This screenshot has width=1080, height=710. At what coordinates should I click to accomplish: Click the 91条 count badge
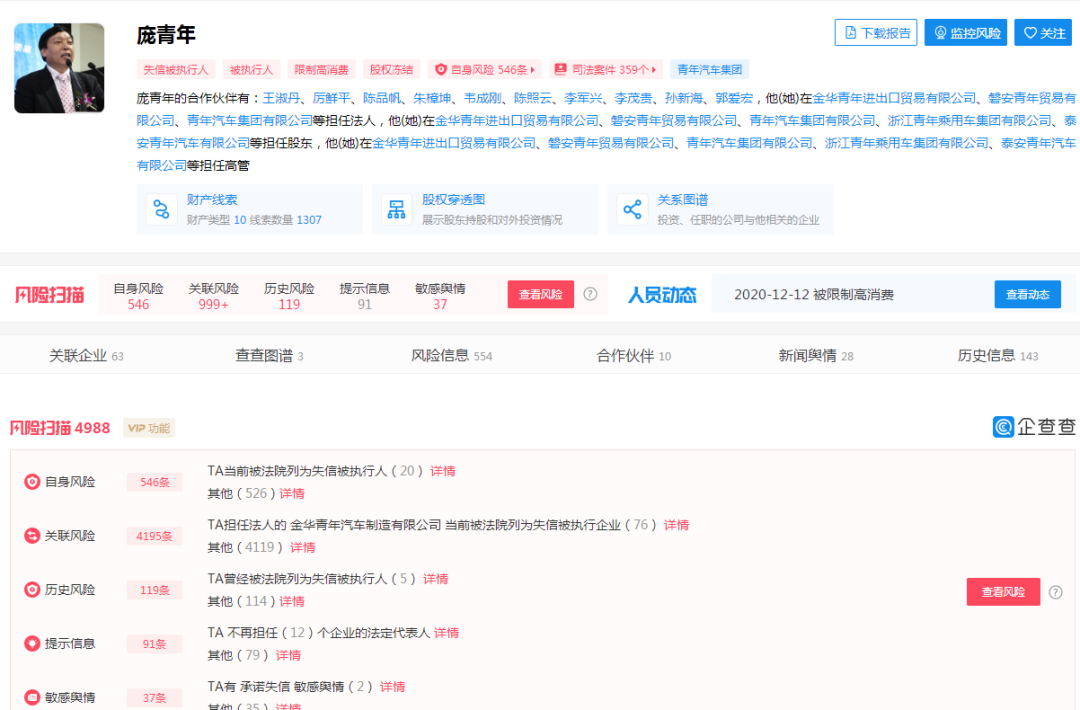pyautogui.click(x=154, y=644)
